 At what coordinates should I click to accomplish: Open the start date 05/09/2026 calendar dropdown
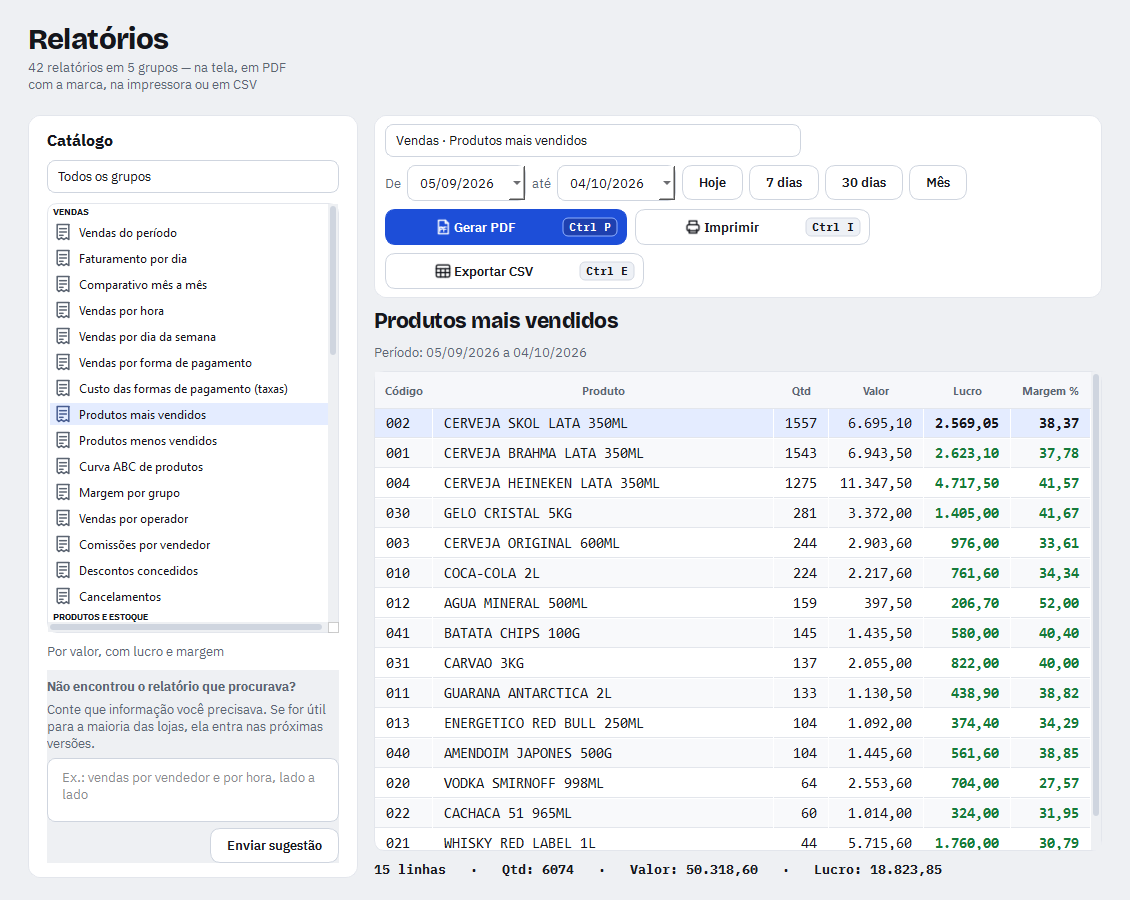click(517, 183)
